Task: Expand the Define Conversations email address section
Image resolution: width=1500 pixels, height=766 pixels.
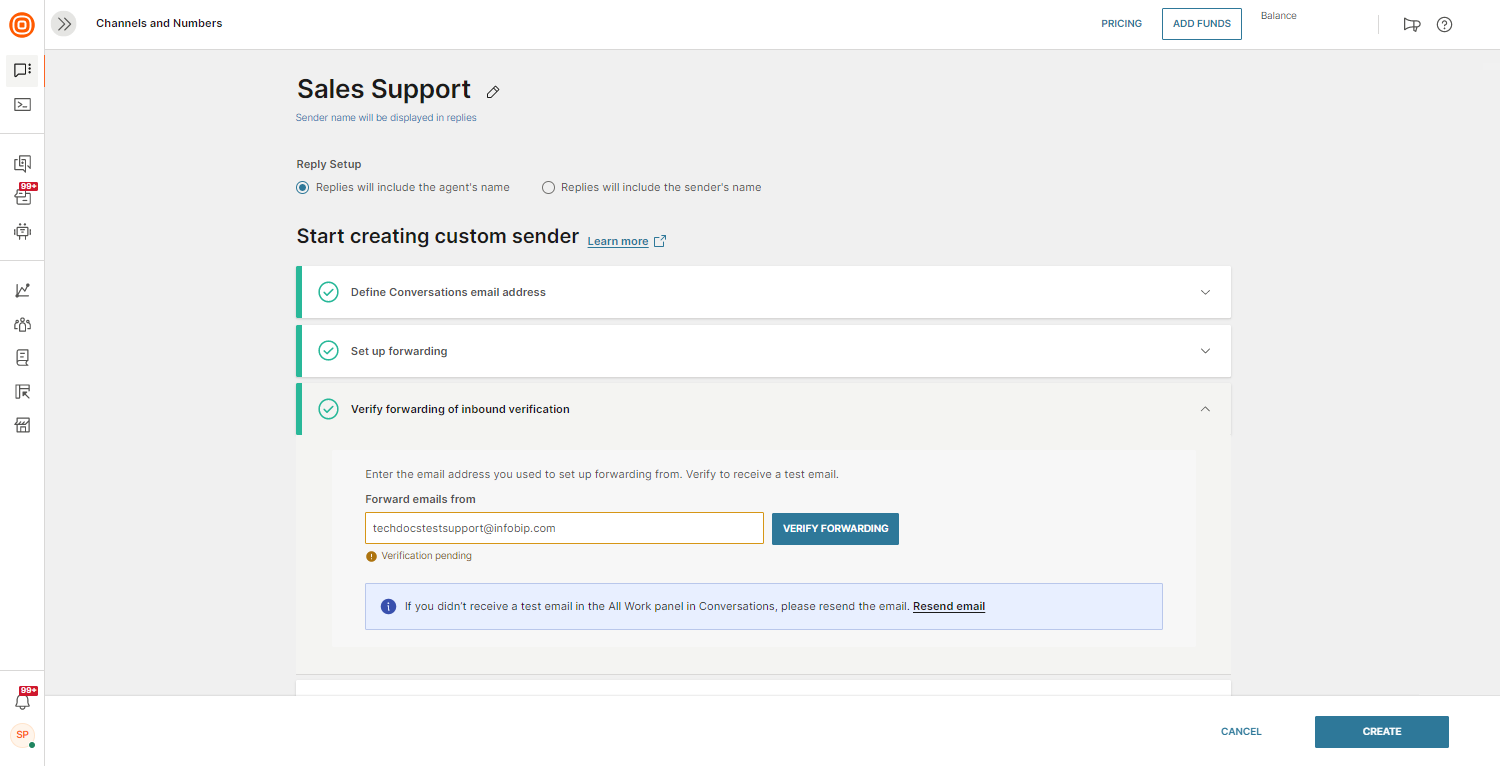Action: pyautogui.click(x=1205, y=292)
